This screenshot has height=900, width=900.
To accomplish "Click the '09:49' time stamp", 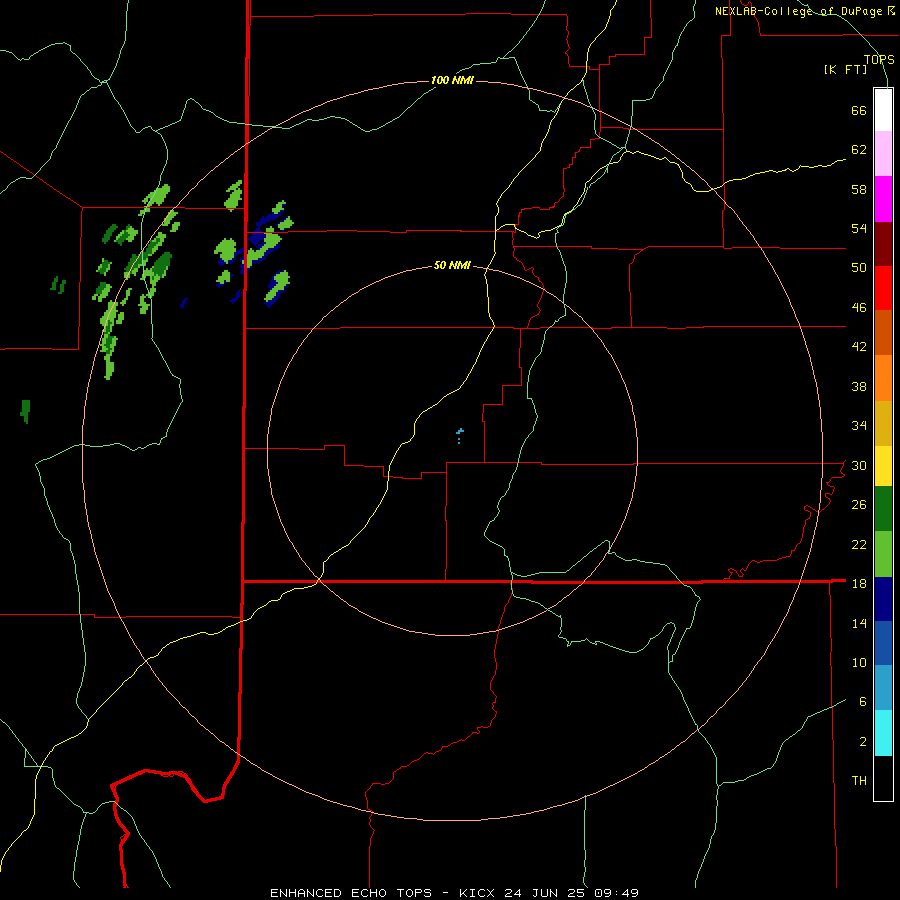I will click(618, 893).
